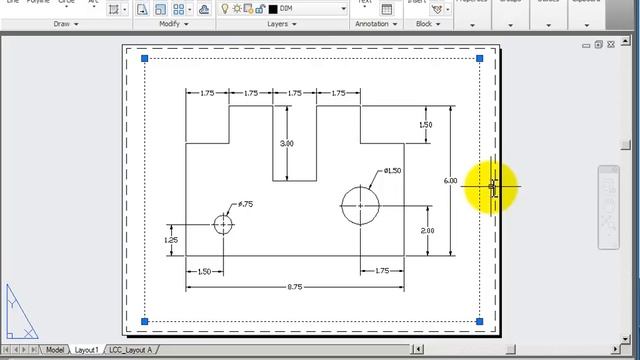This screenshot has width=640, height=360.
Task: Click vertical scrollbar down arrow
Action: pyautogui.click(x=625, y=339)
